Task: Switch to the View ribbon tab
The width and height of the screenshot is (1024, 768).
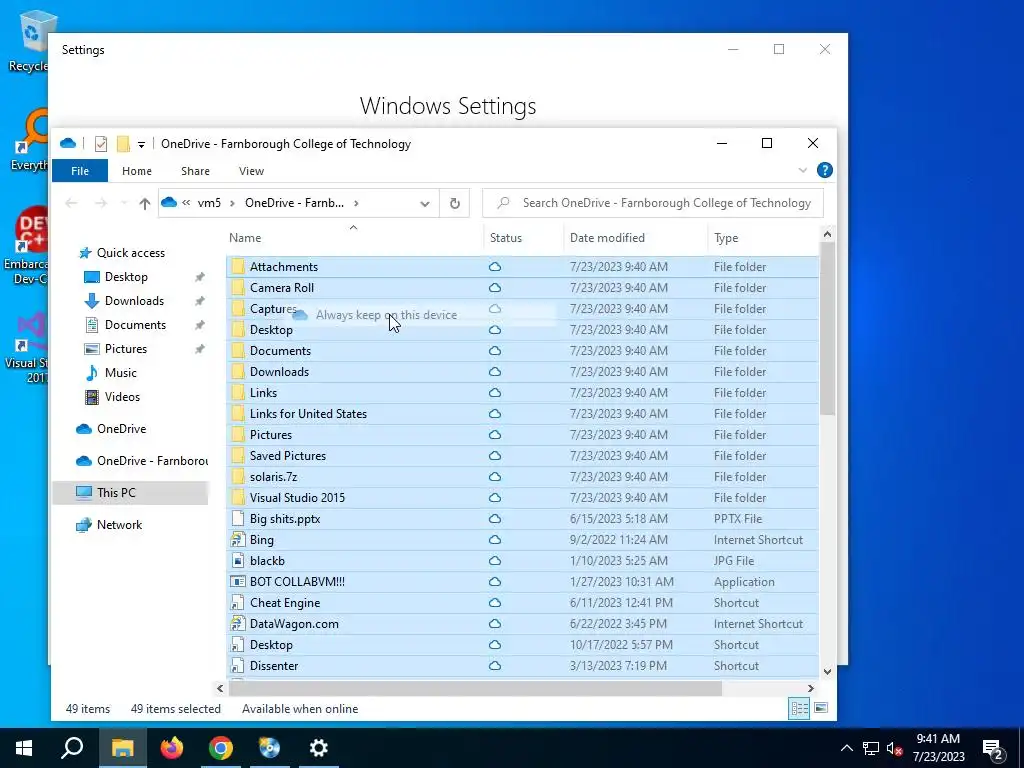Action: pyautogui.click(x=251, y=171)
